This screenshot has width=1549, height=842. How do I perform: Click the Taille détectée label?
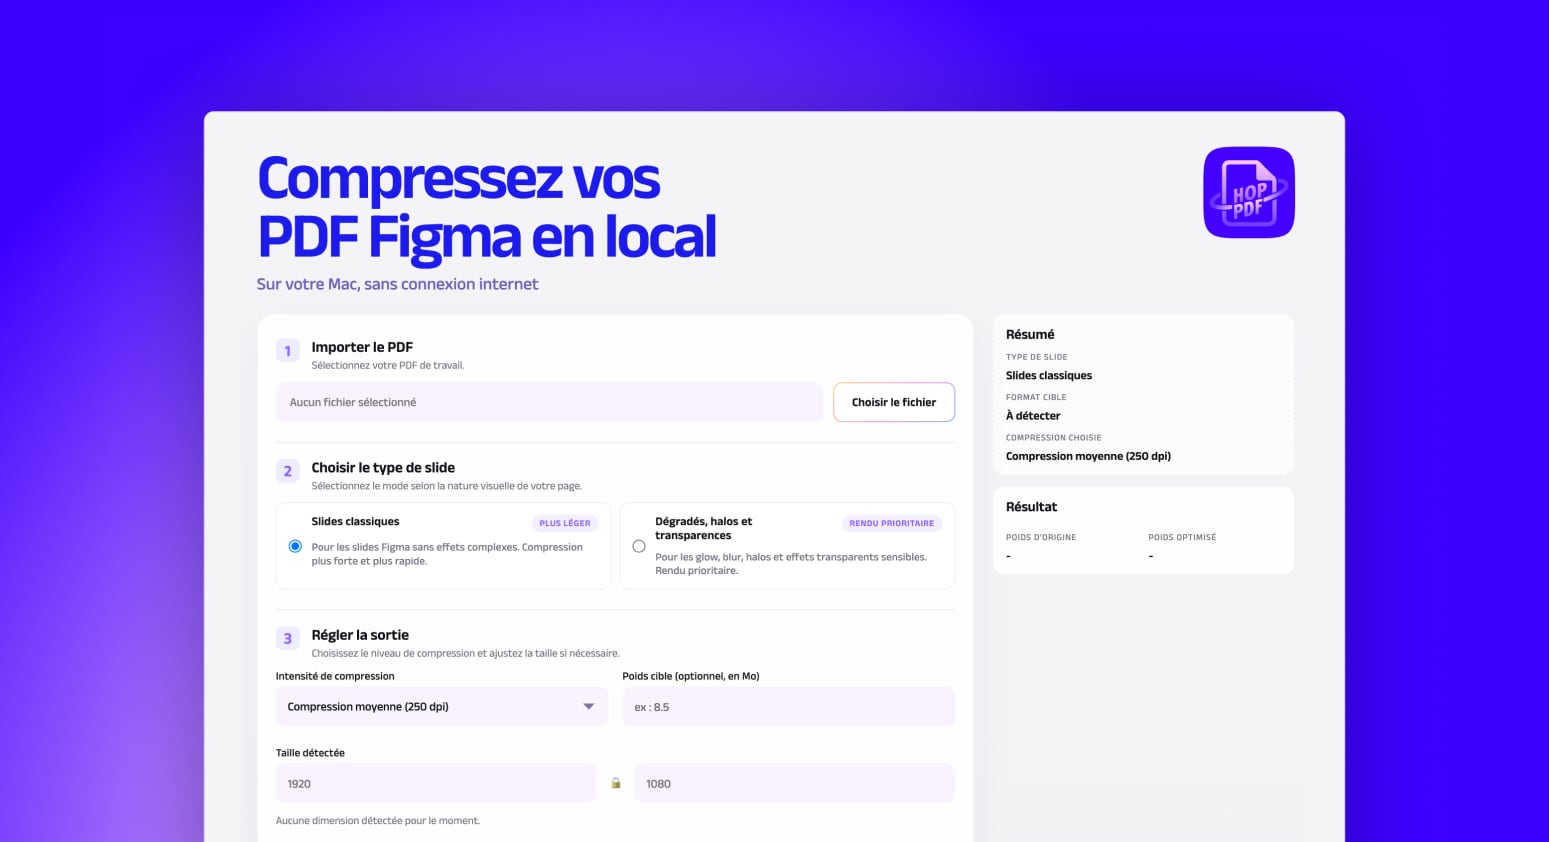click(310, 753)
